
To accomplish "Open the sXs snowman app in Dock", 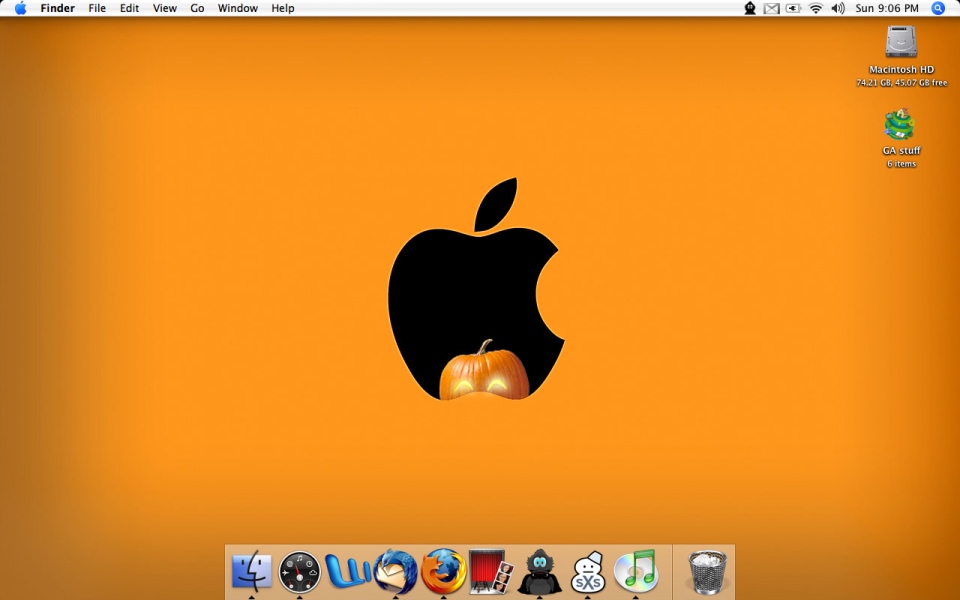I will click(588, 572).
